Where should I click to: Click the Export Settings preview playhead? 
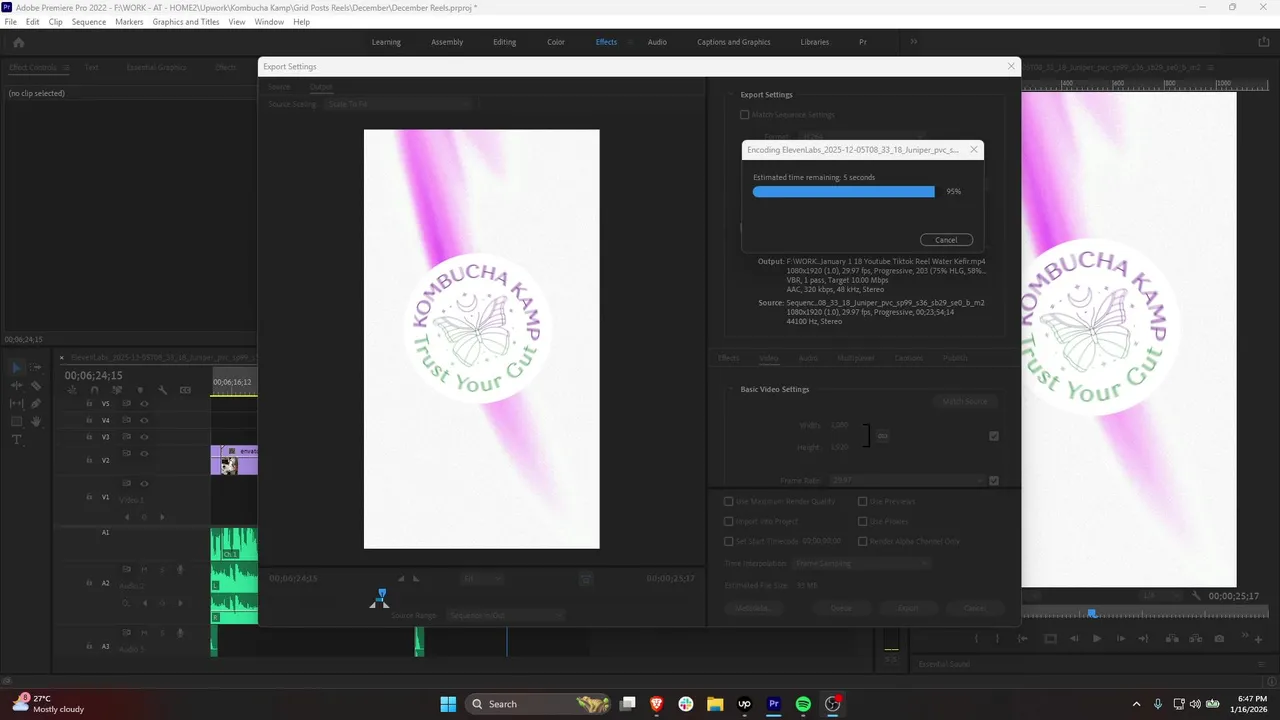(381, 594)
